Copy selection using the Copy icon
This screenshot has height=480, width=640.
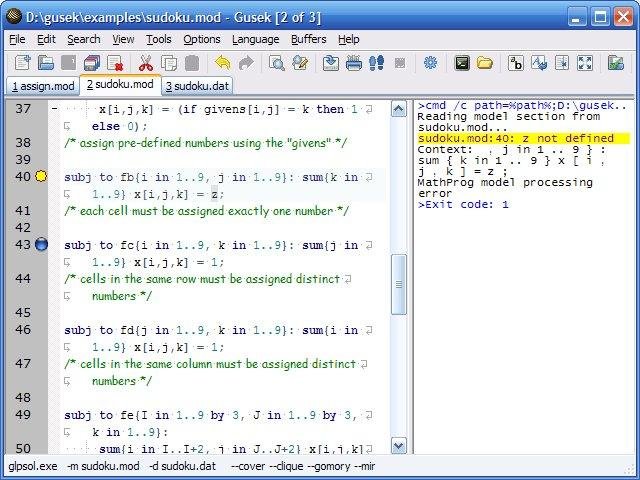169,63
